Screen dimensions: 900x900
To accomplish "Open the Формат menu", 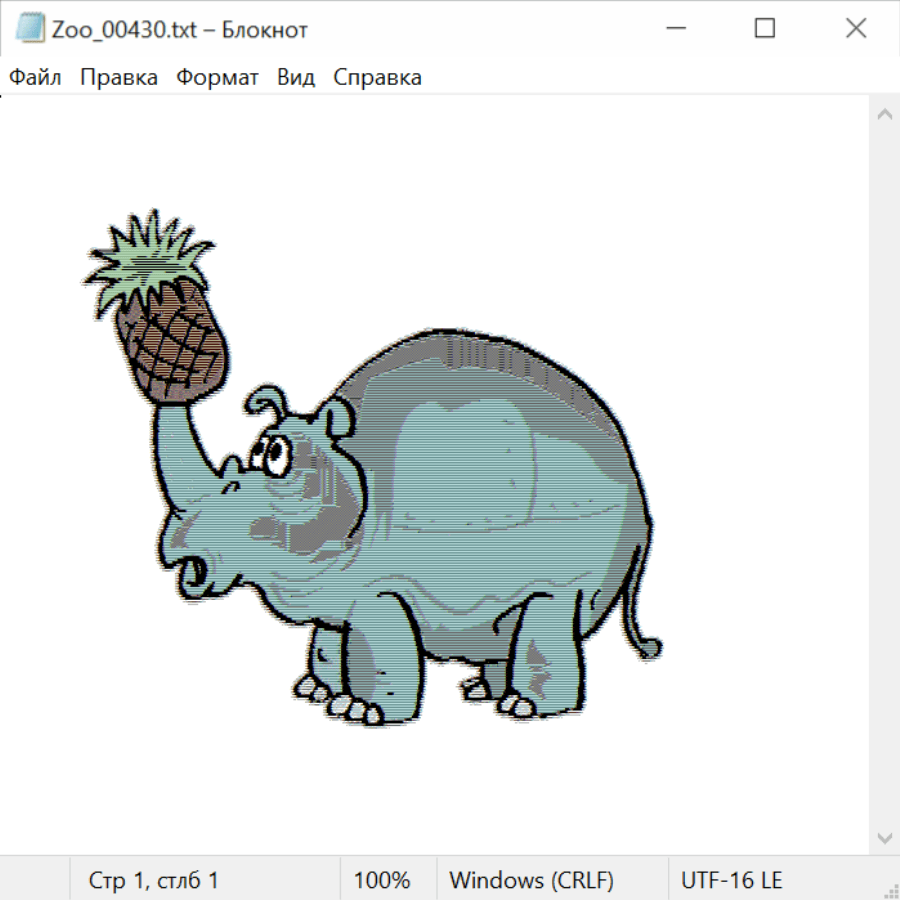I will 217,77.
